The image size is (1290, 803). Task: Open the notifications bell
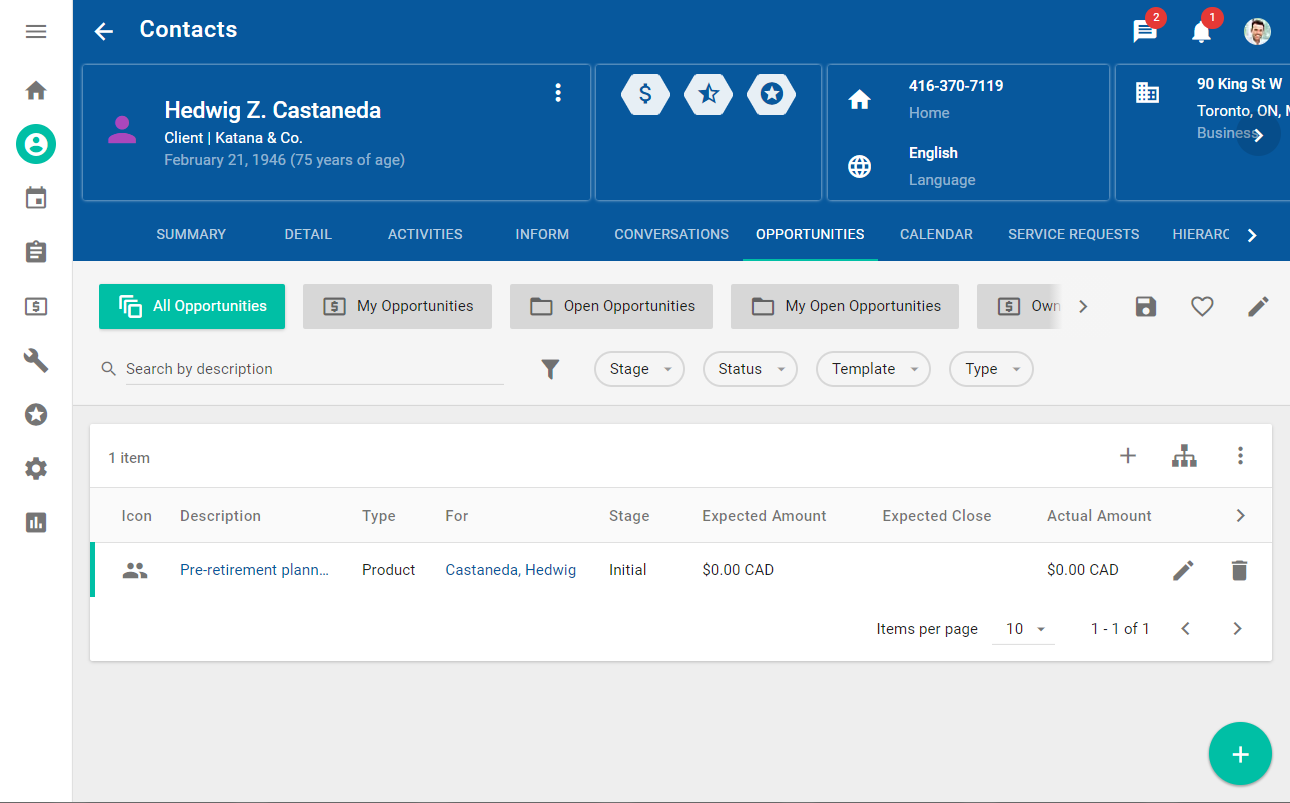click(1201, 31)
